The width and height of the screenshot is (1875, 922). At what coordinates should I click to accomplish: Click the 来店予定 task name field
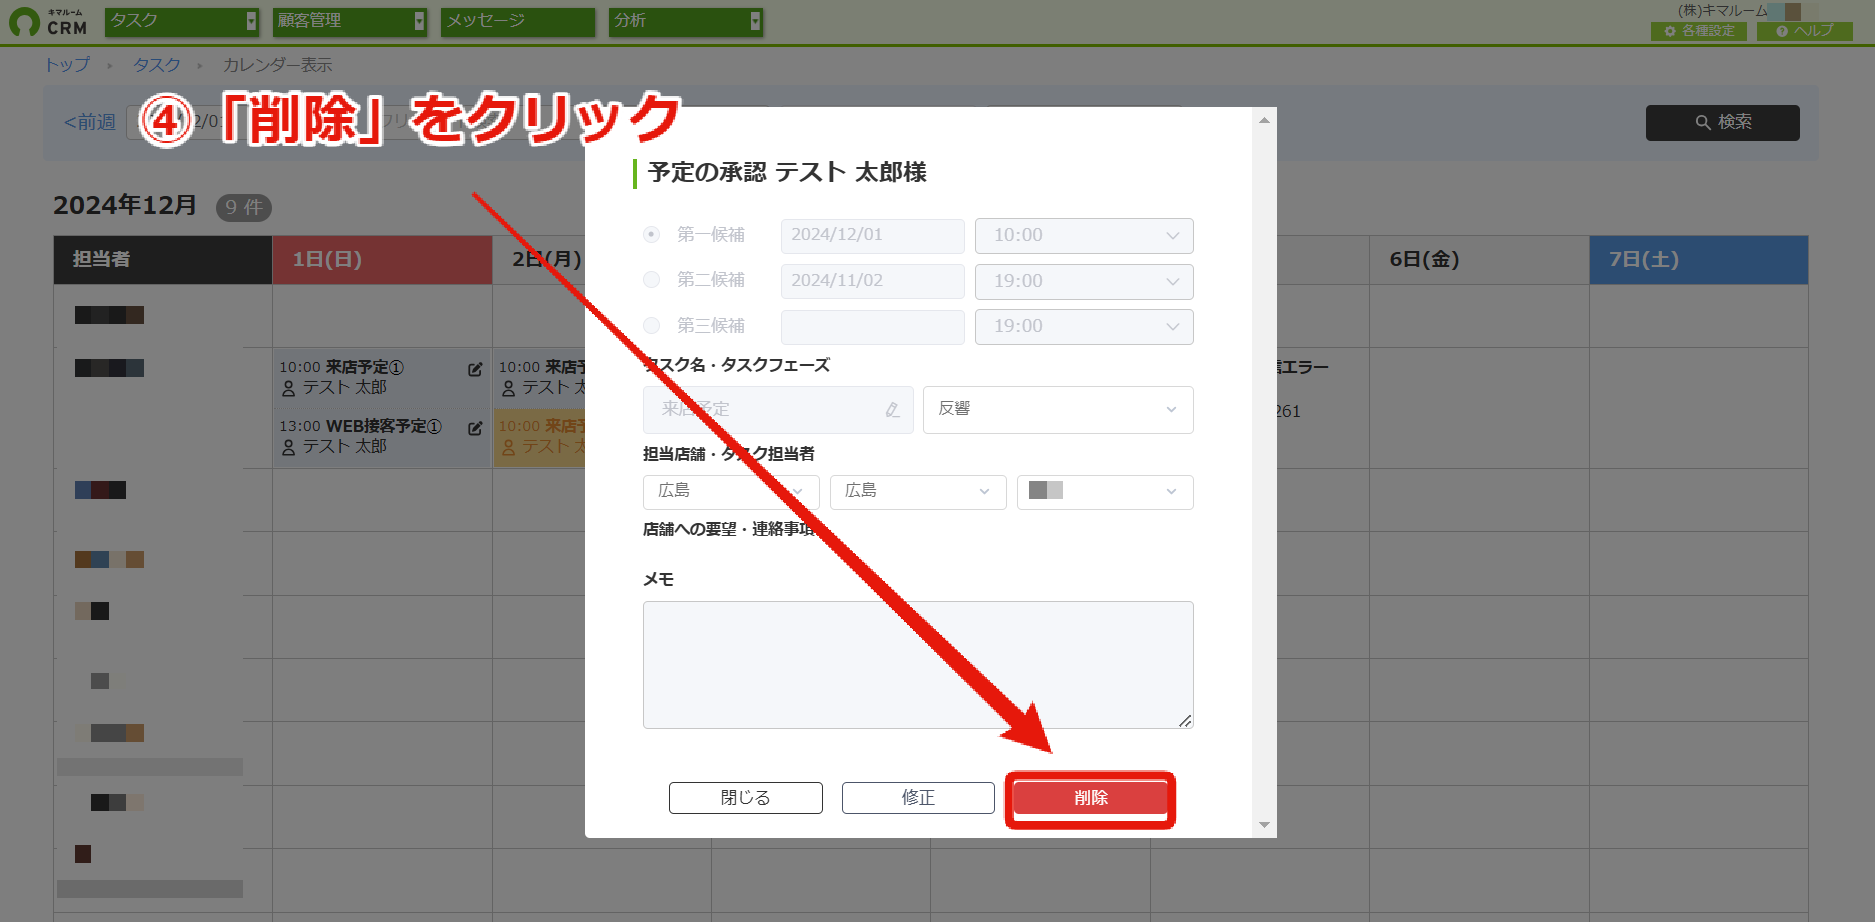(x=778, y=410)
